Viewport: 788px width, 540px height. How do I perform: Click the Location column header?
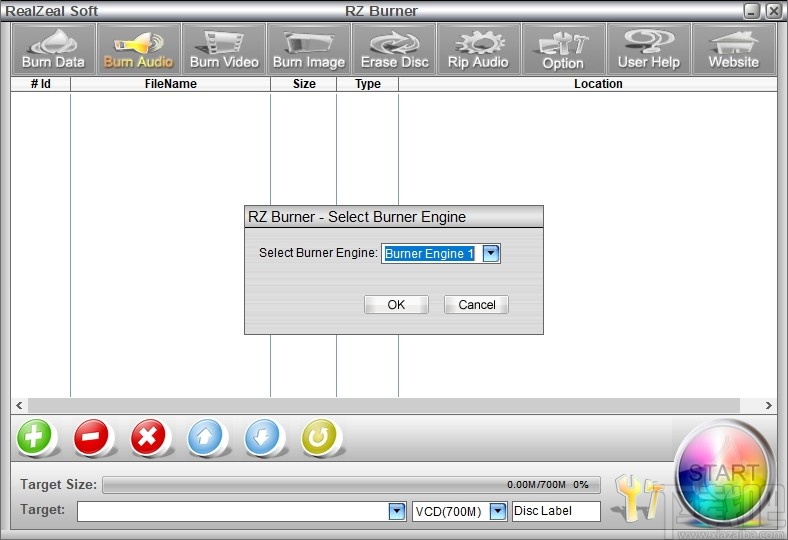pos(598,84)
